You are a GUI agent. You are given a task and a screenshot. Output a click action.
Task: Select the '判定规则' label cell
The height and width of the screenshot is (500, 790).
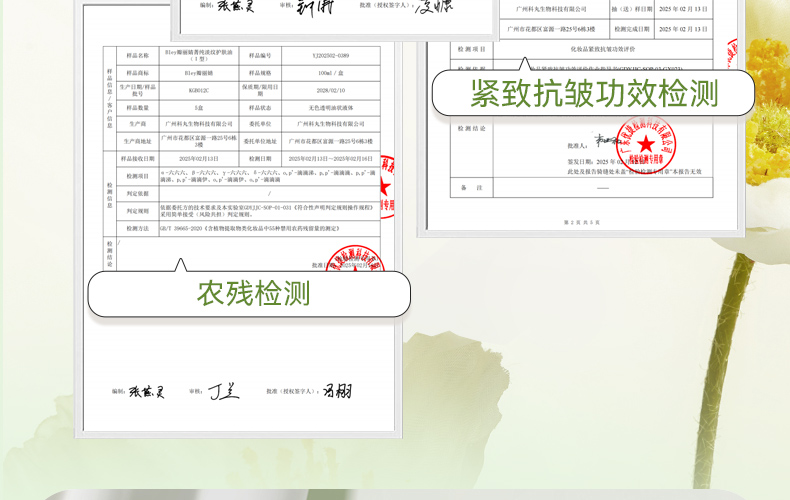coord(138,211)
